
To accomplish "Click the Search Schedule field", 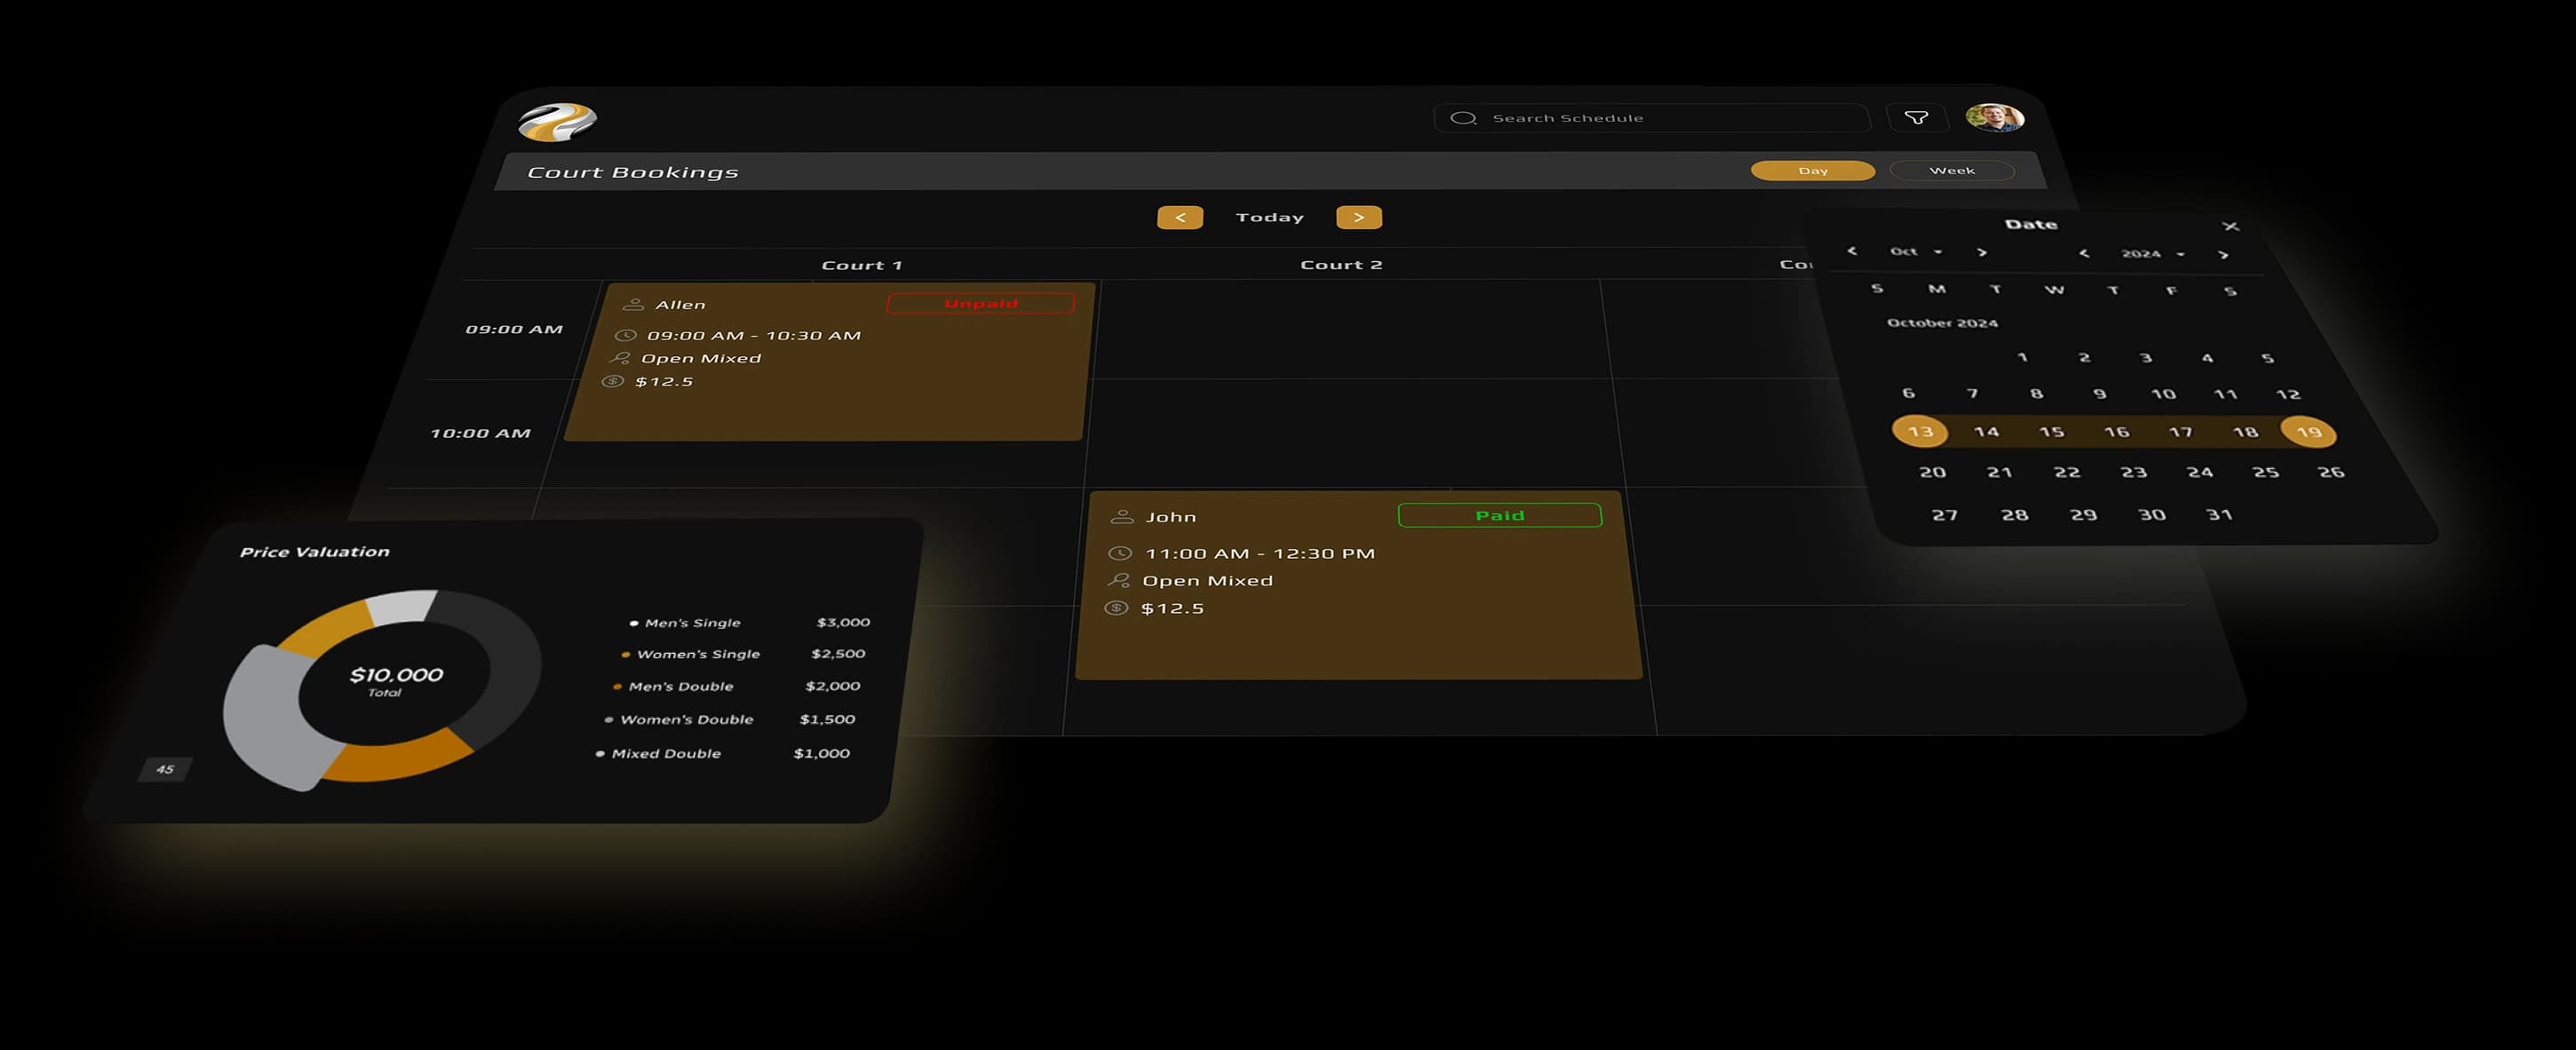I will click(1652, 118).
